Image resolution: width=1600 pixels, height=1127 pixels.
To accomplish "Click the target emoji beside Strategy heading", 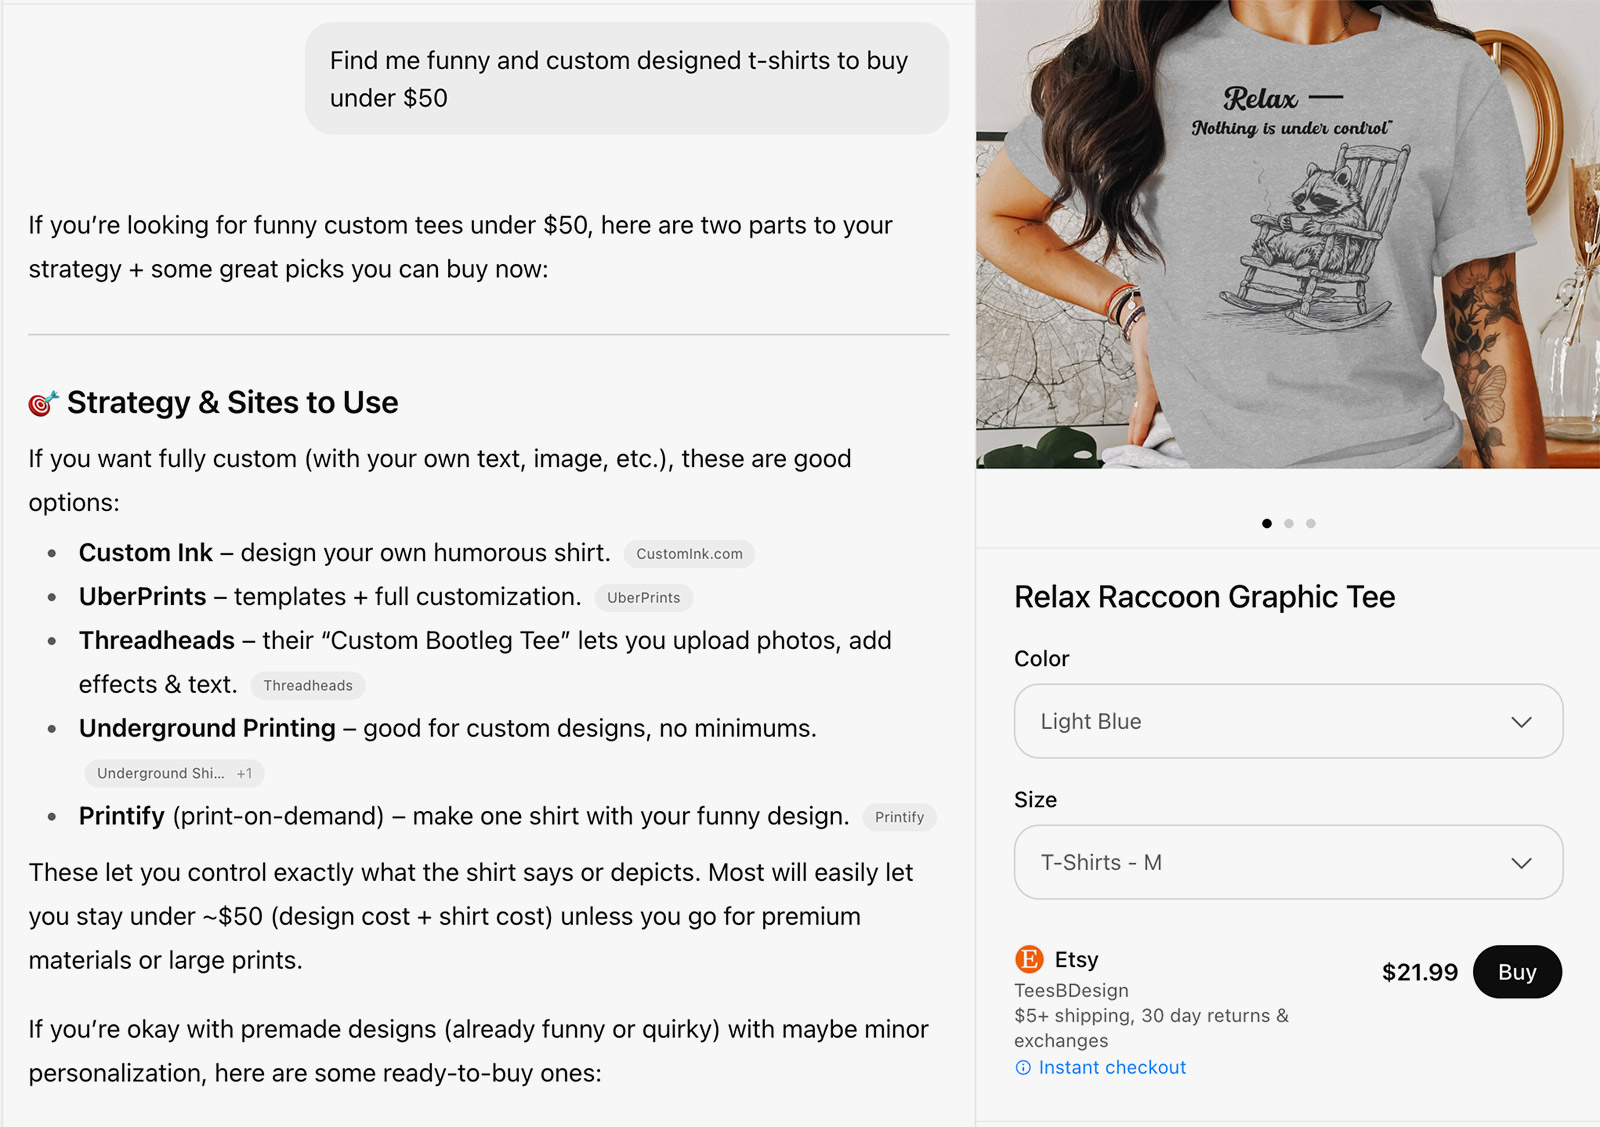I will pos(43,403).
